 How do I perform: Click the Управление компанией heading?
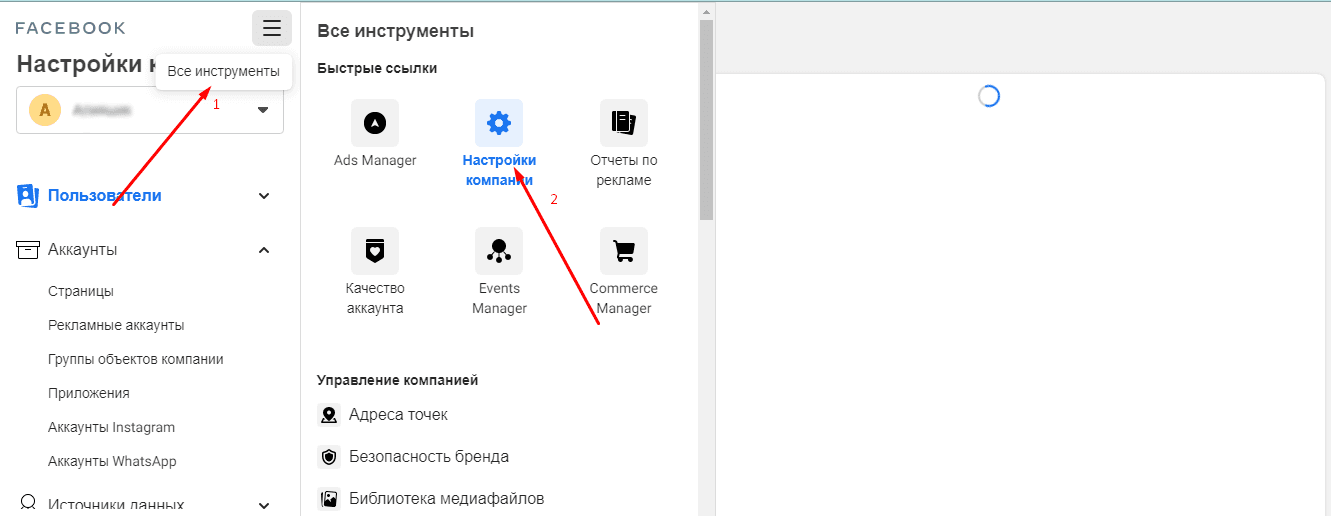tap(397, 380)
